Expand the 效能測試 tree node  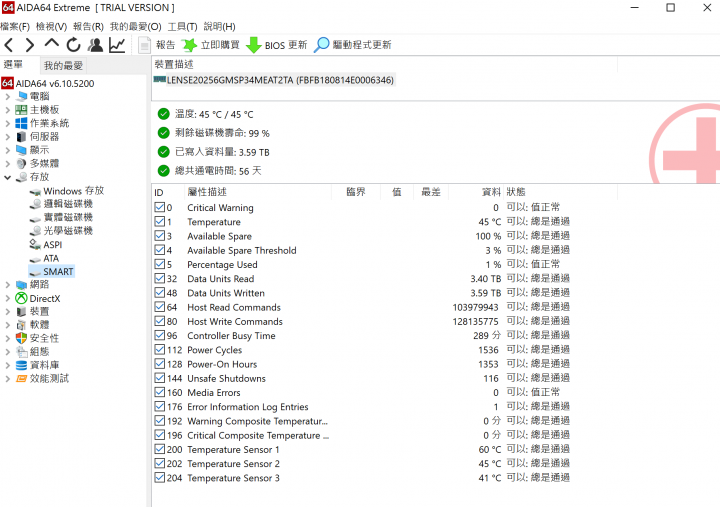click(7, 379)
